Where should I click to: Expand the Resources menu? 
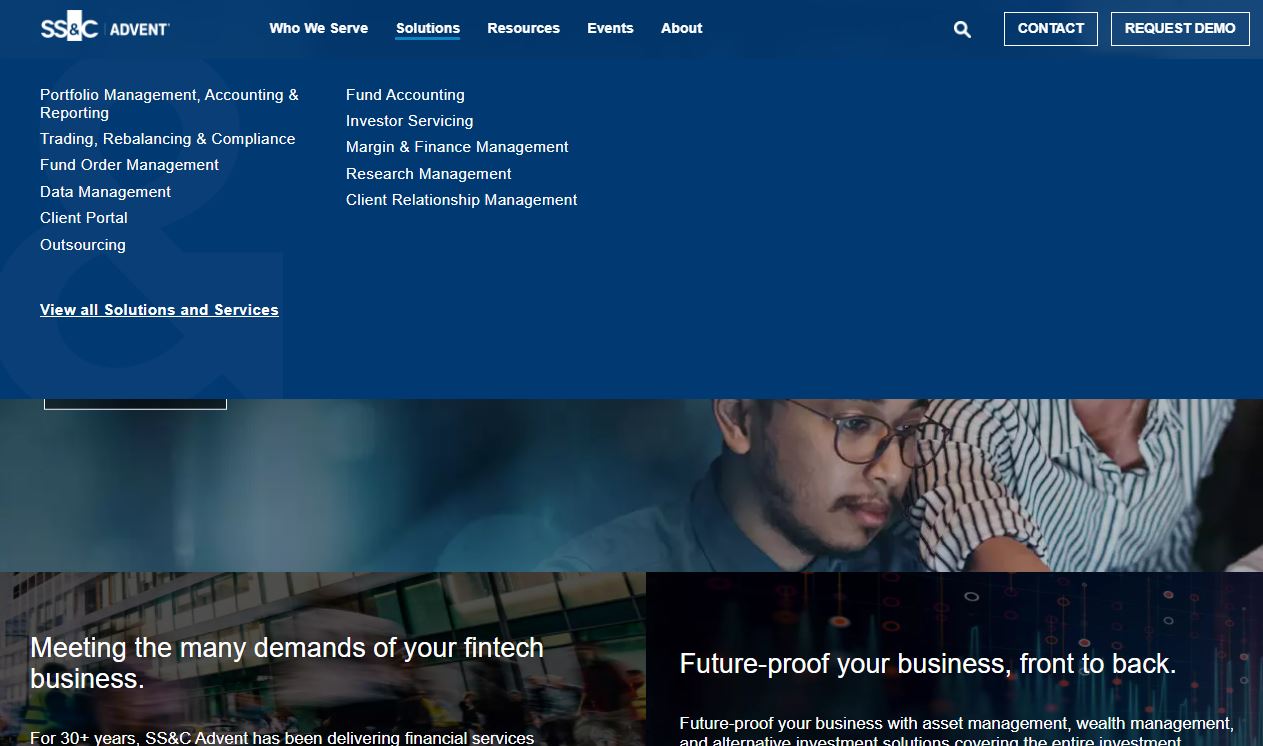click(523, 28)
